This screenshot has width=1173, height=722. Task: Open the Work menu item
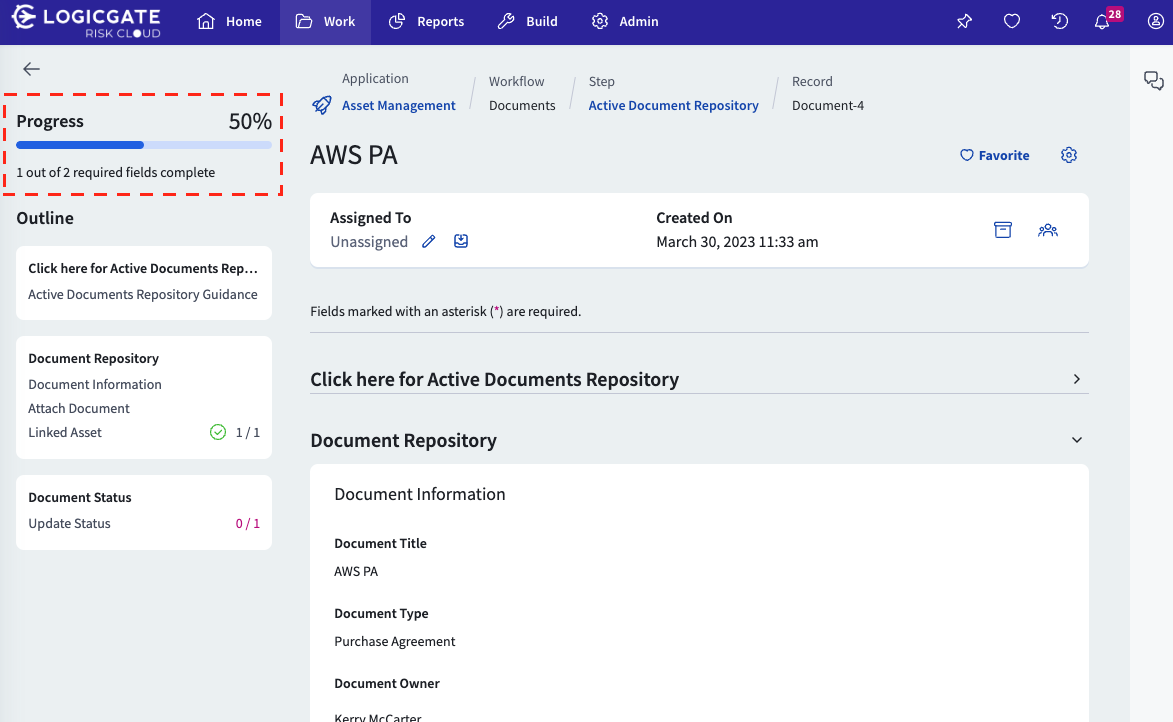click(x=325, y=22)
